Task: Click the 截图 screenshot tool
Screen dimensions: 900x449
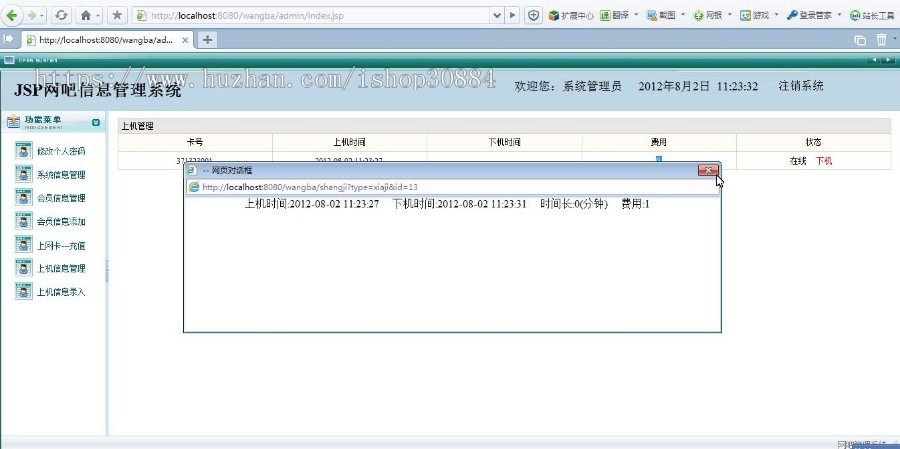Action: (x=661, y=16)
